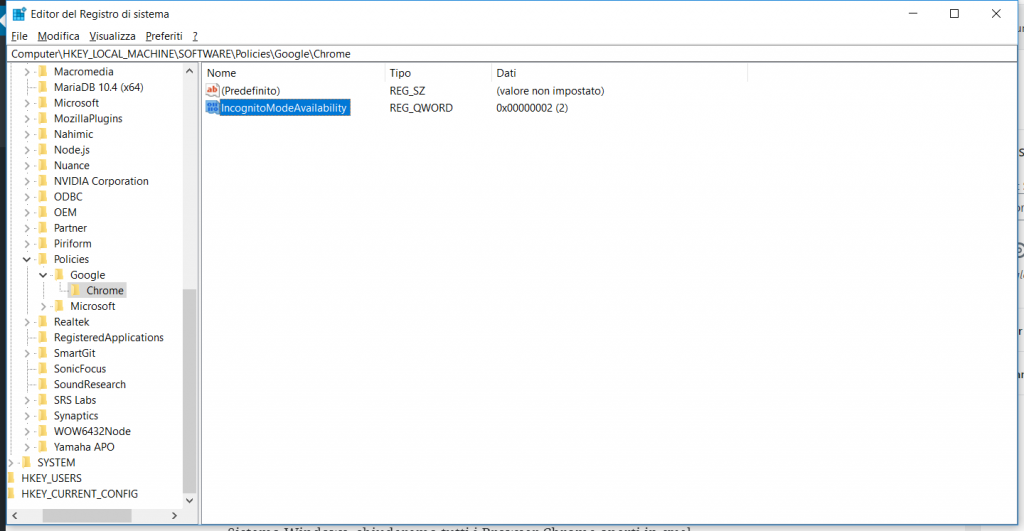The image size is (1024, 531).
Task: Click the Realtek folder icon
Action: click(43, 322)
